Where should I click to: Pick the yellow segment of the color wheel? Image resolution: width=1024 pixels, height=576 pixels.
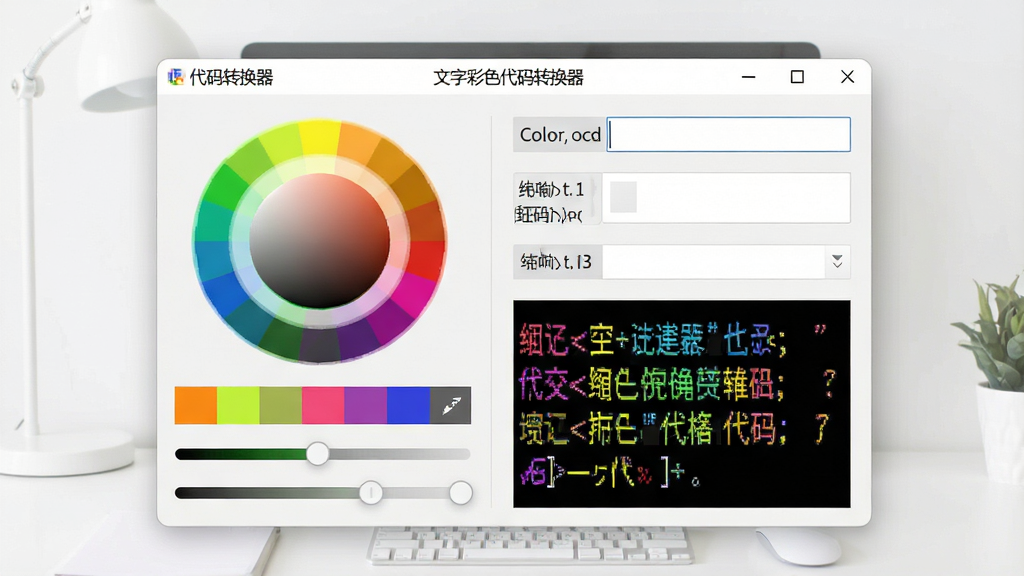point(320,136)
